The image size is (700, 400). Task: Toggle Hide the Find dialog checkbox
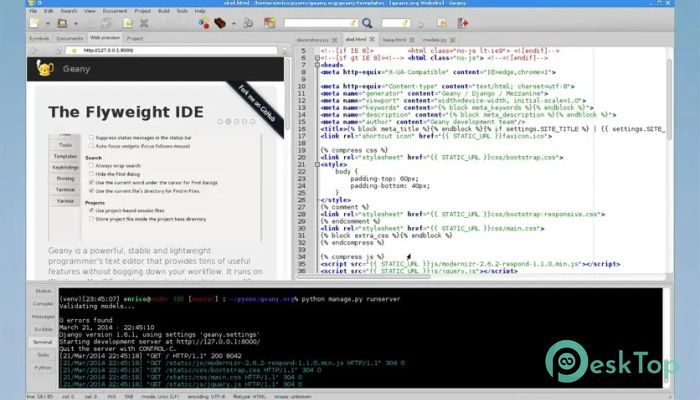click(x=92, y=174)
